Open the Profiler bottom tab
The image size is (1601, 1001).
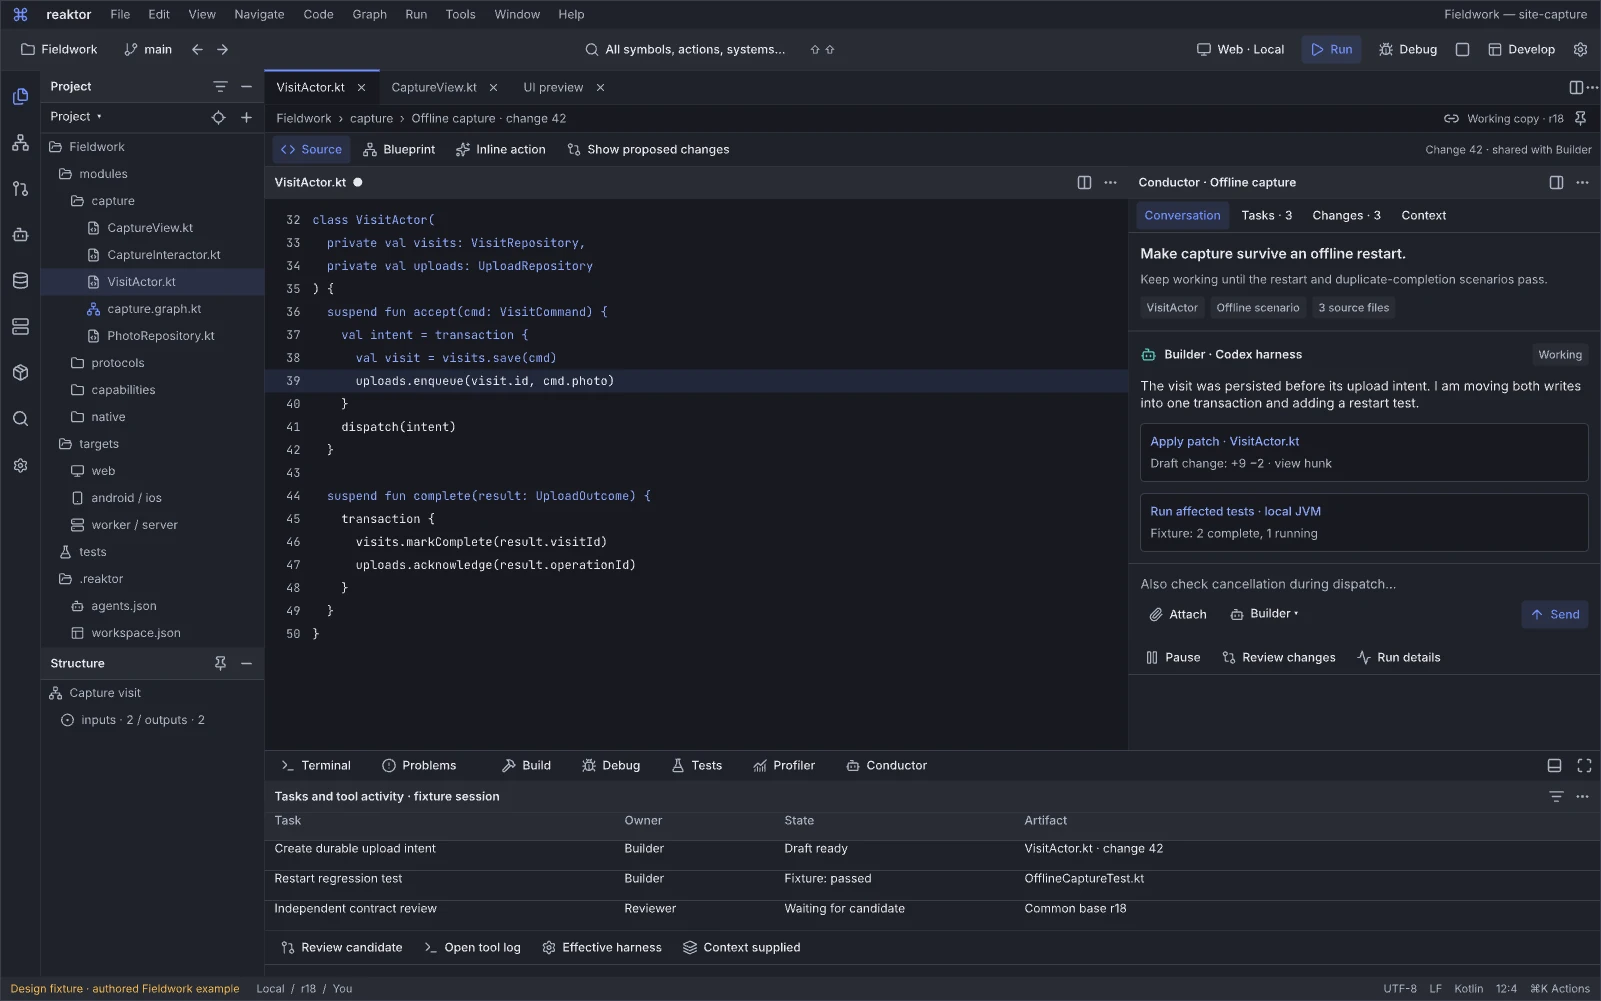tap(784, 765)
